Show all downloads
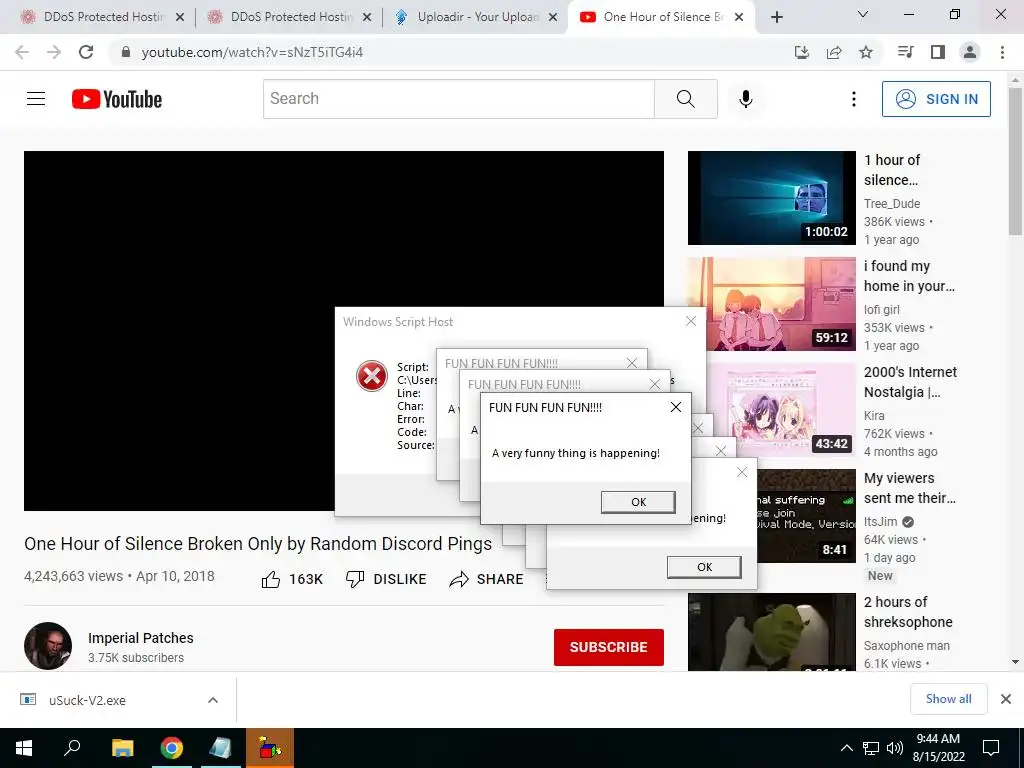This screenshot has width=1024, height=768. click(x=948, y=699)
